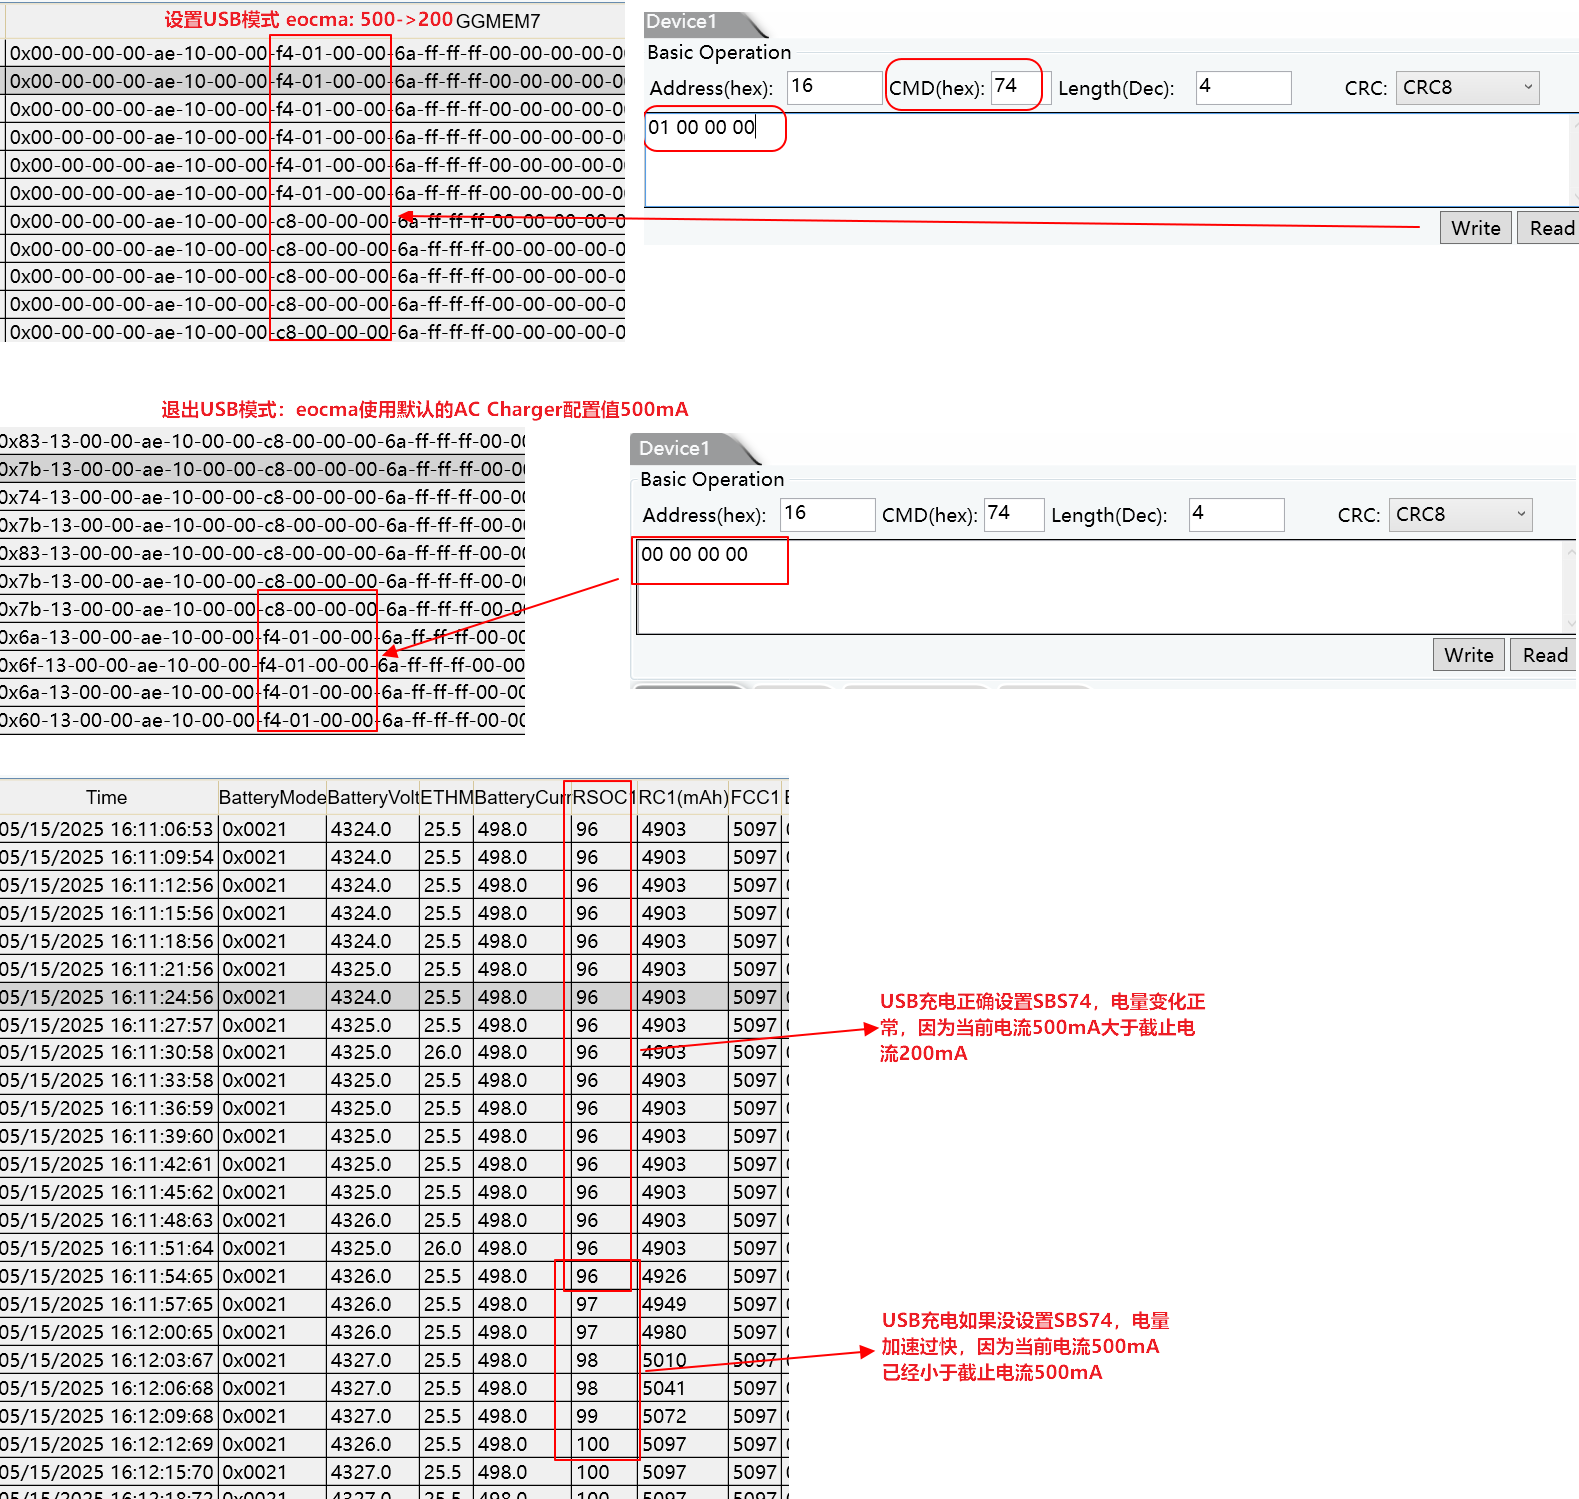Click RC1 cell with value 5010
1579x1499 pixels.
683,1360
